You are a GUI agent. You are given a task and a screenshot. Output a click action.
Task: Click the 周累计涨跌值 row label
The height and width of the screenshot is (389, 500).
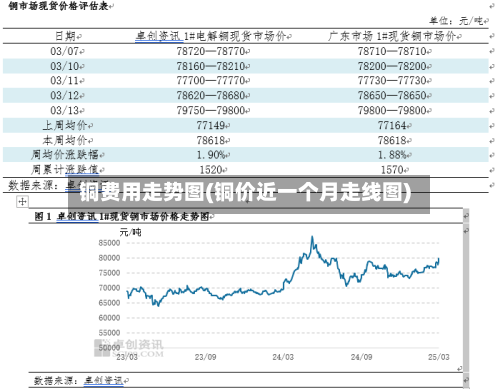point(65,170)
